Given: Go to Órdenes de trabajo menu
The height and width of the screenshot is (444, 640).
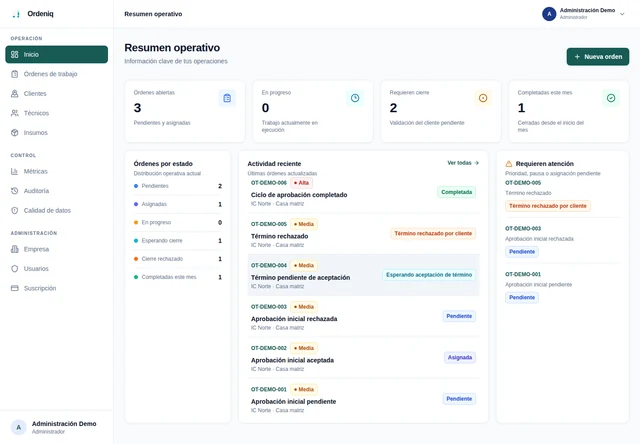Looking at the screenshot, I should (x=56, y=74).
